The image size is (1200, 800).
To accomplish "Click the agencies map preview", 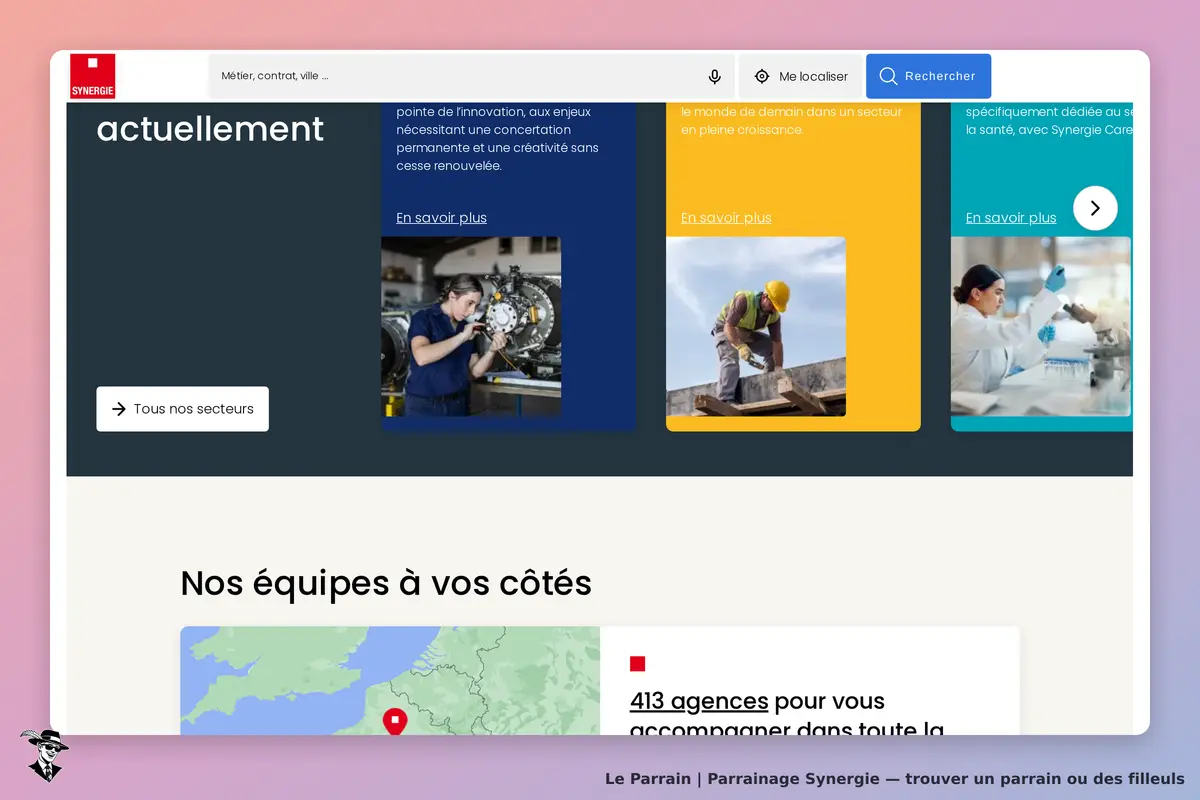I will pos(390,681).
